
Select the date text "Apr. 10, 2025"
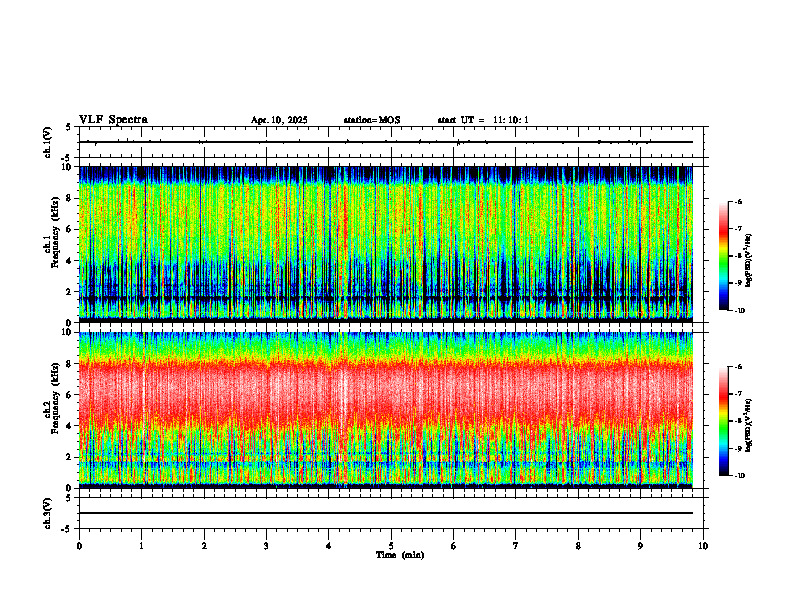[279, 120]
